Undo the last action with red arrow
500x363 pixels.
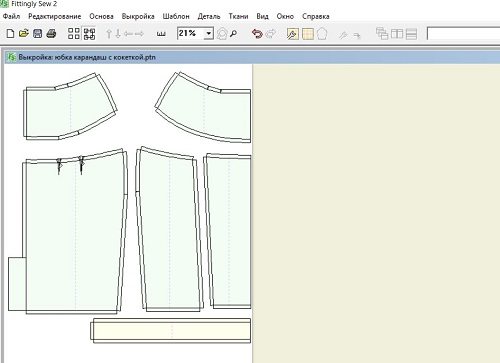[257, 34]
